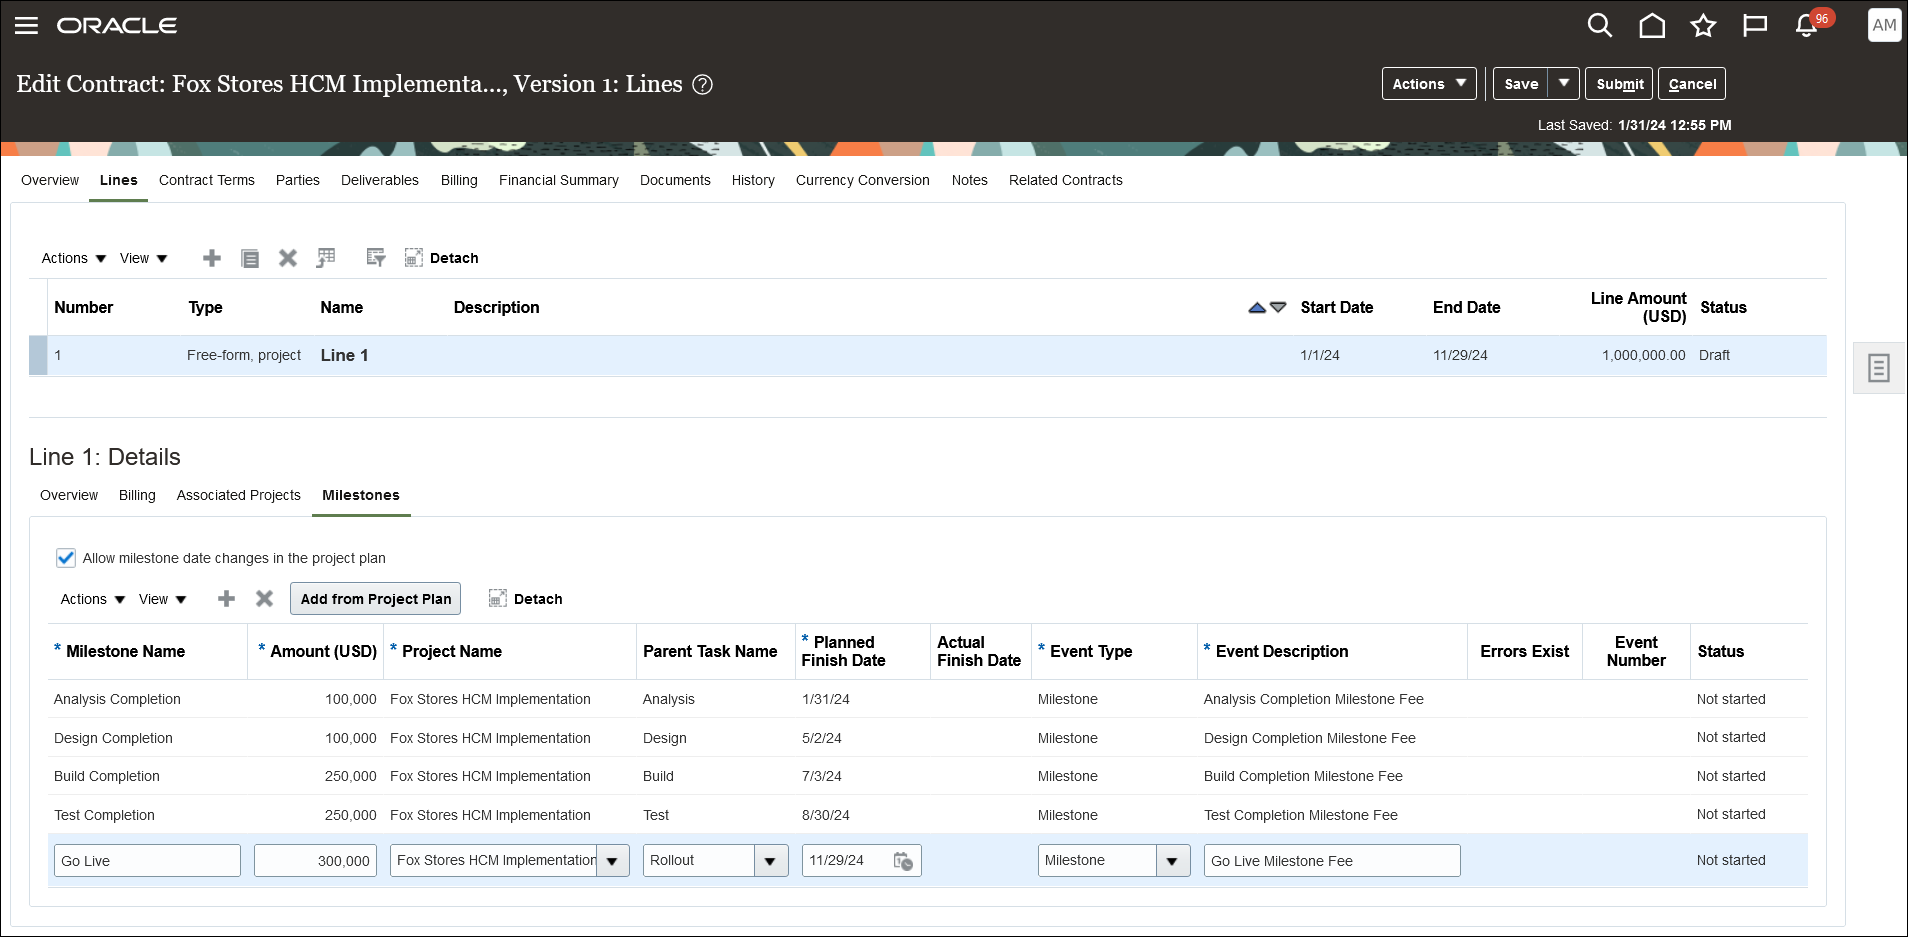Go to the Home icon

1652,26
